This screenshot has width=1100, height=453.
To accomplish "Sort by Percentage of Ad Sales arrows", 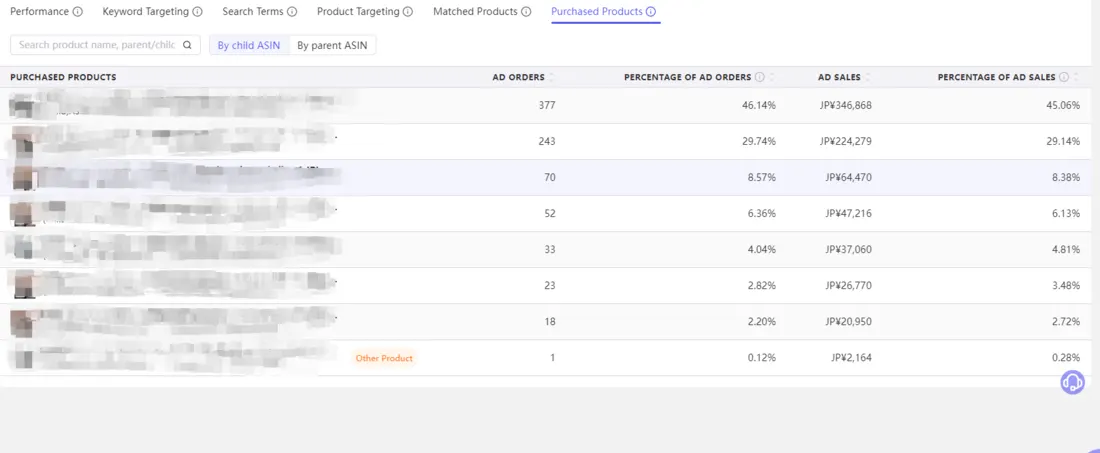I will (x=1076, y=77).
